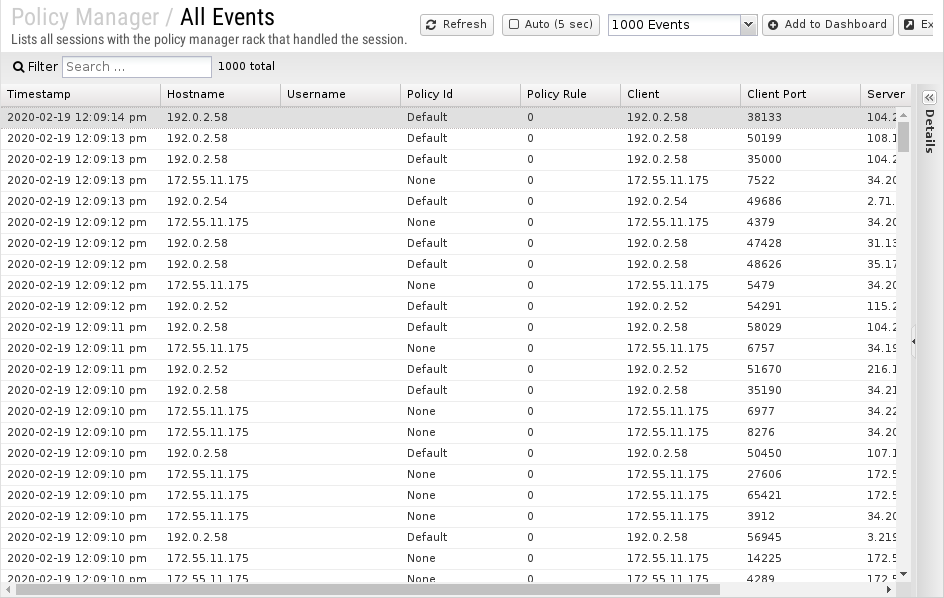Click the 1000 Events combo box field

pyautogui.click(x=674, y=25)
